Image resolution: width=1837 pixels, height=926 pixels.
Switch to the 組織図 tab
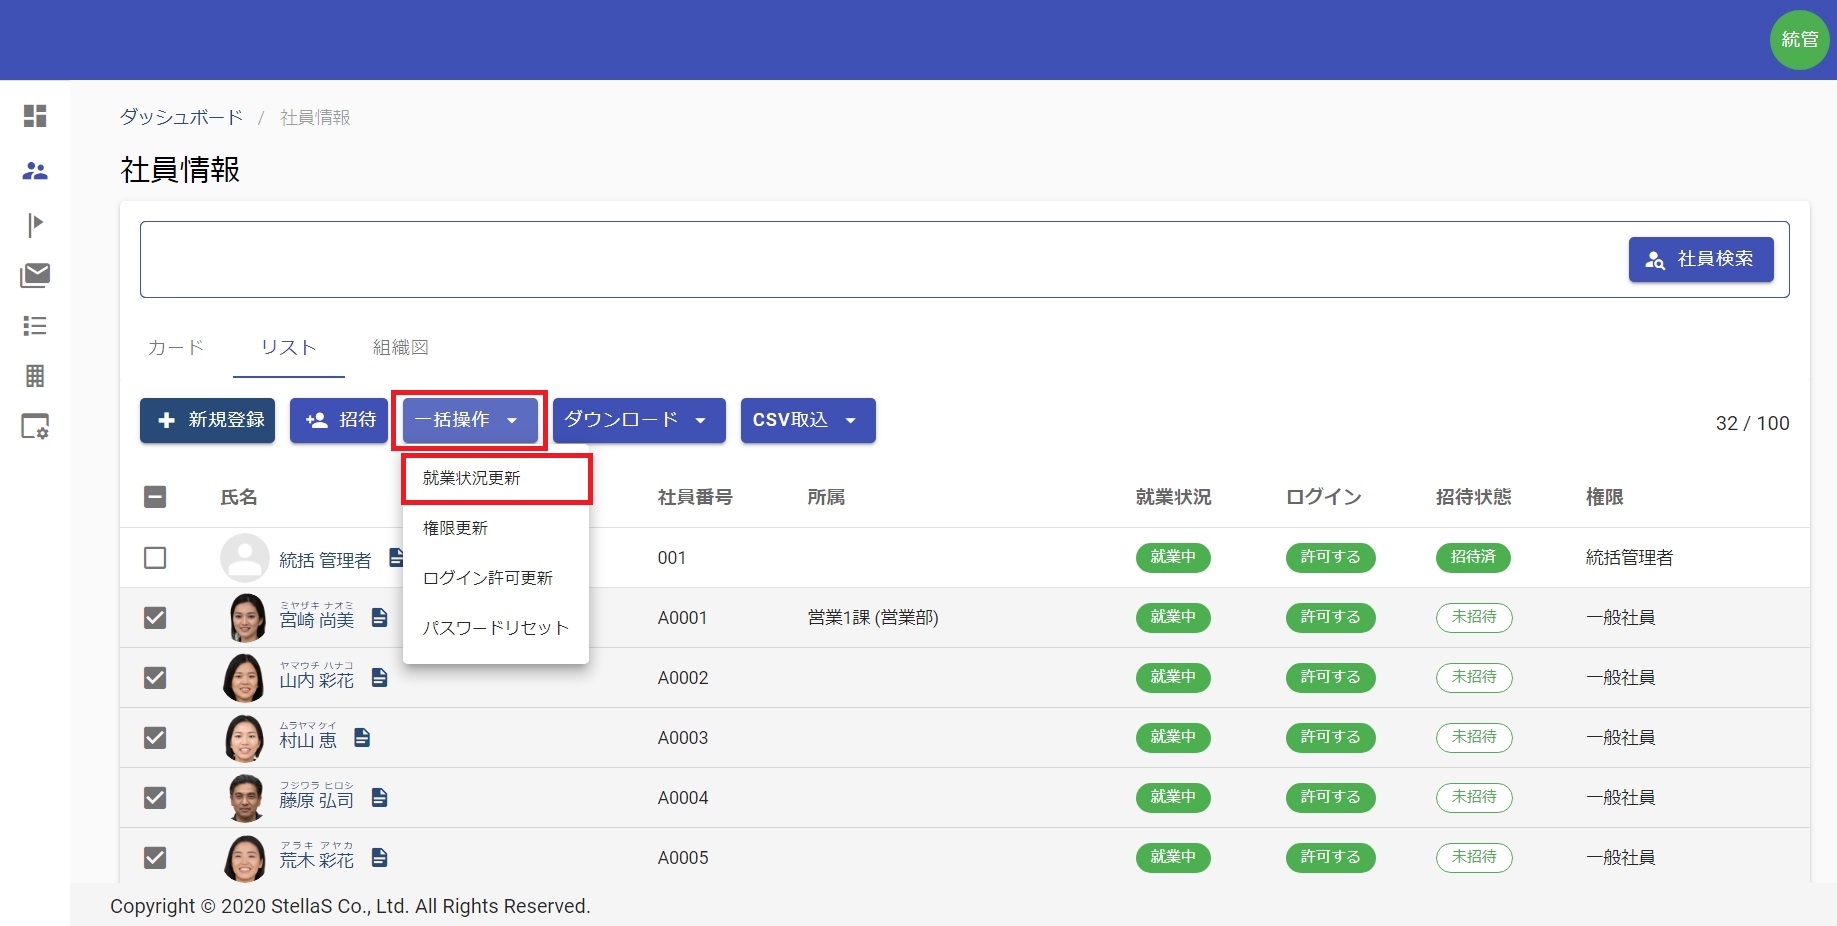coord(400,347)
